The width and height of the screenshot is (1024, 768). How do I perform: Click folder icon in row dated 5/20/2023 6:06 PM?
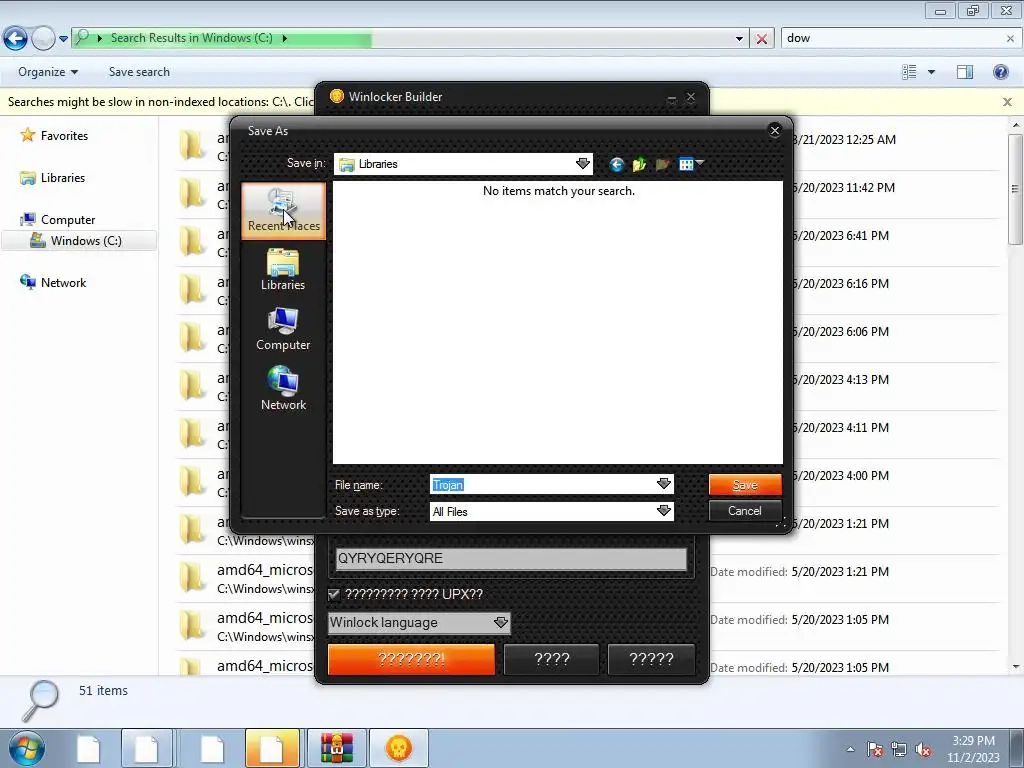tap(193, 337)
